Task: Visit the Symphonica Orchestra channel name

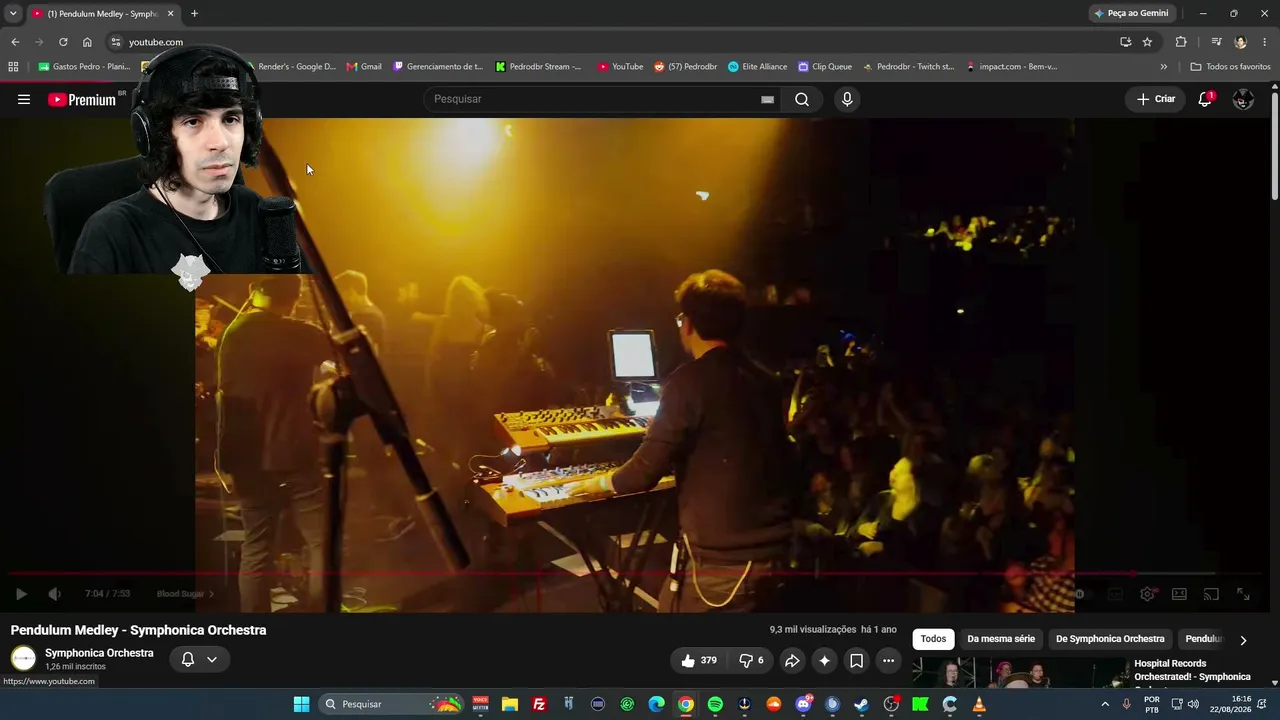Action: [99, 653]
